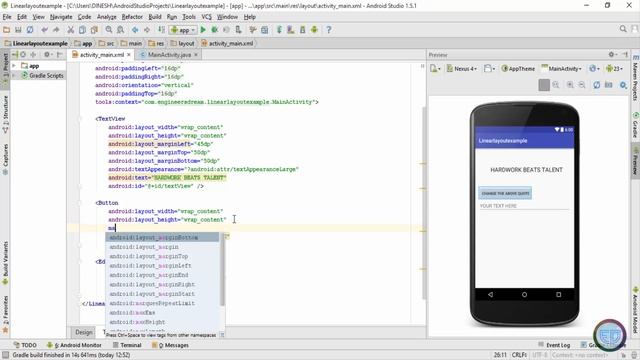Expand the app tree node

pyautogui.click(x=14, y=66)
